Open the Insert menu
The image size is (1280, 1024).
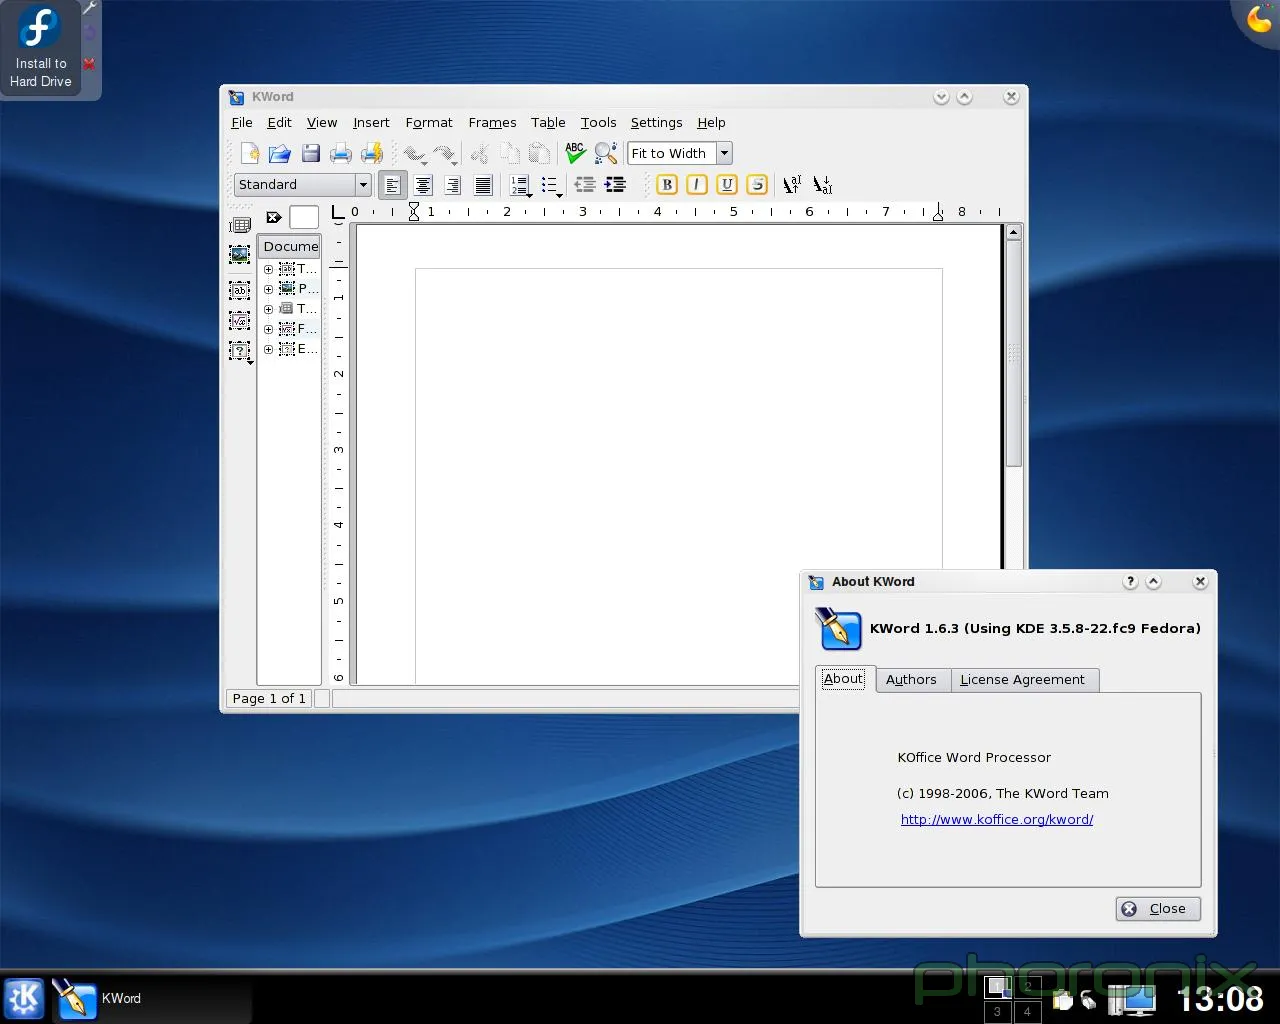coord(371,122)
